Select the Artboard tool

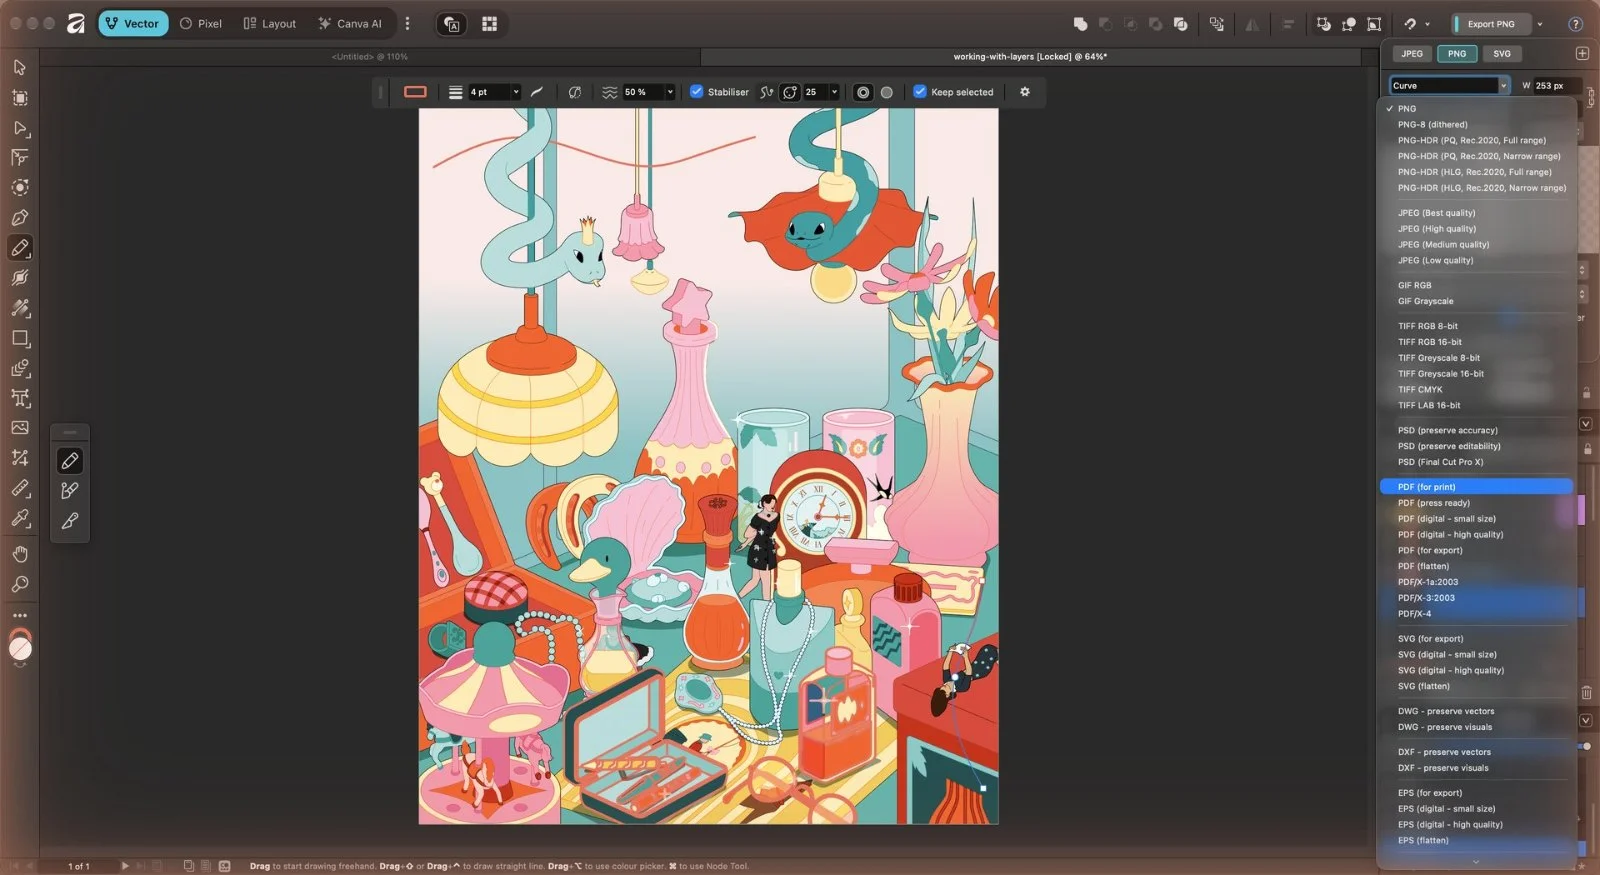[20, 97]
